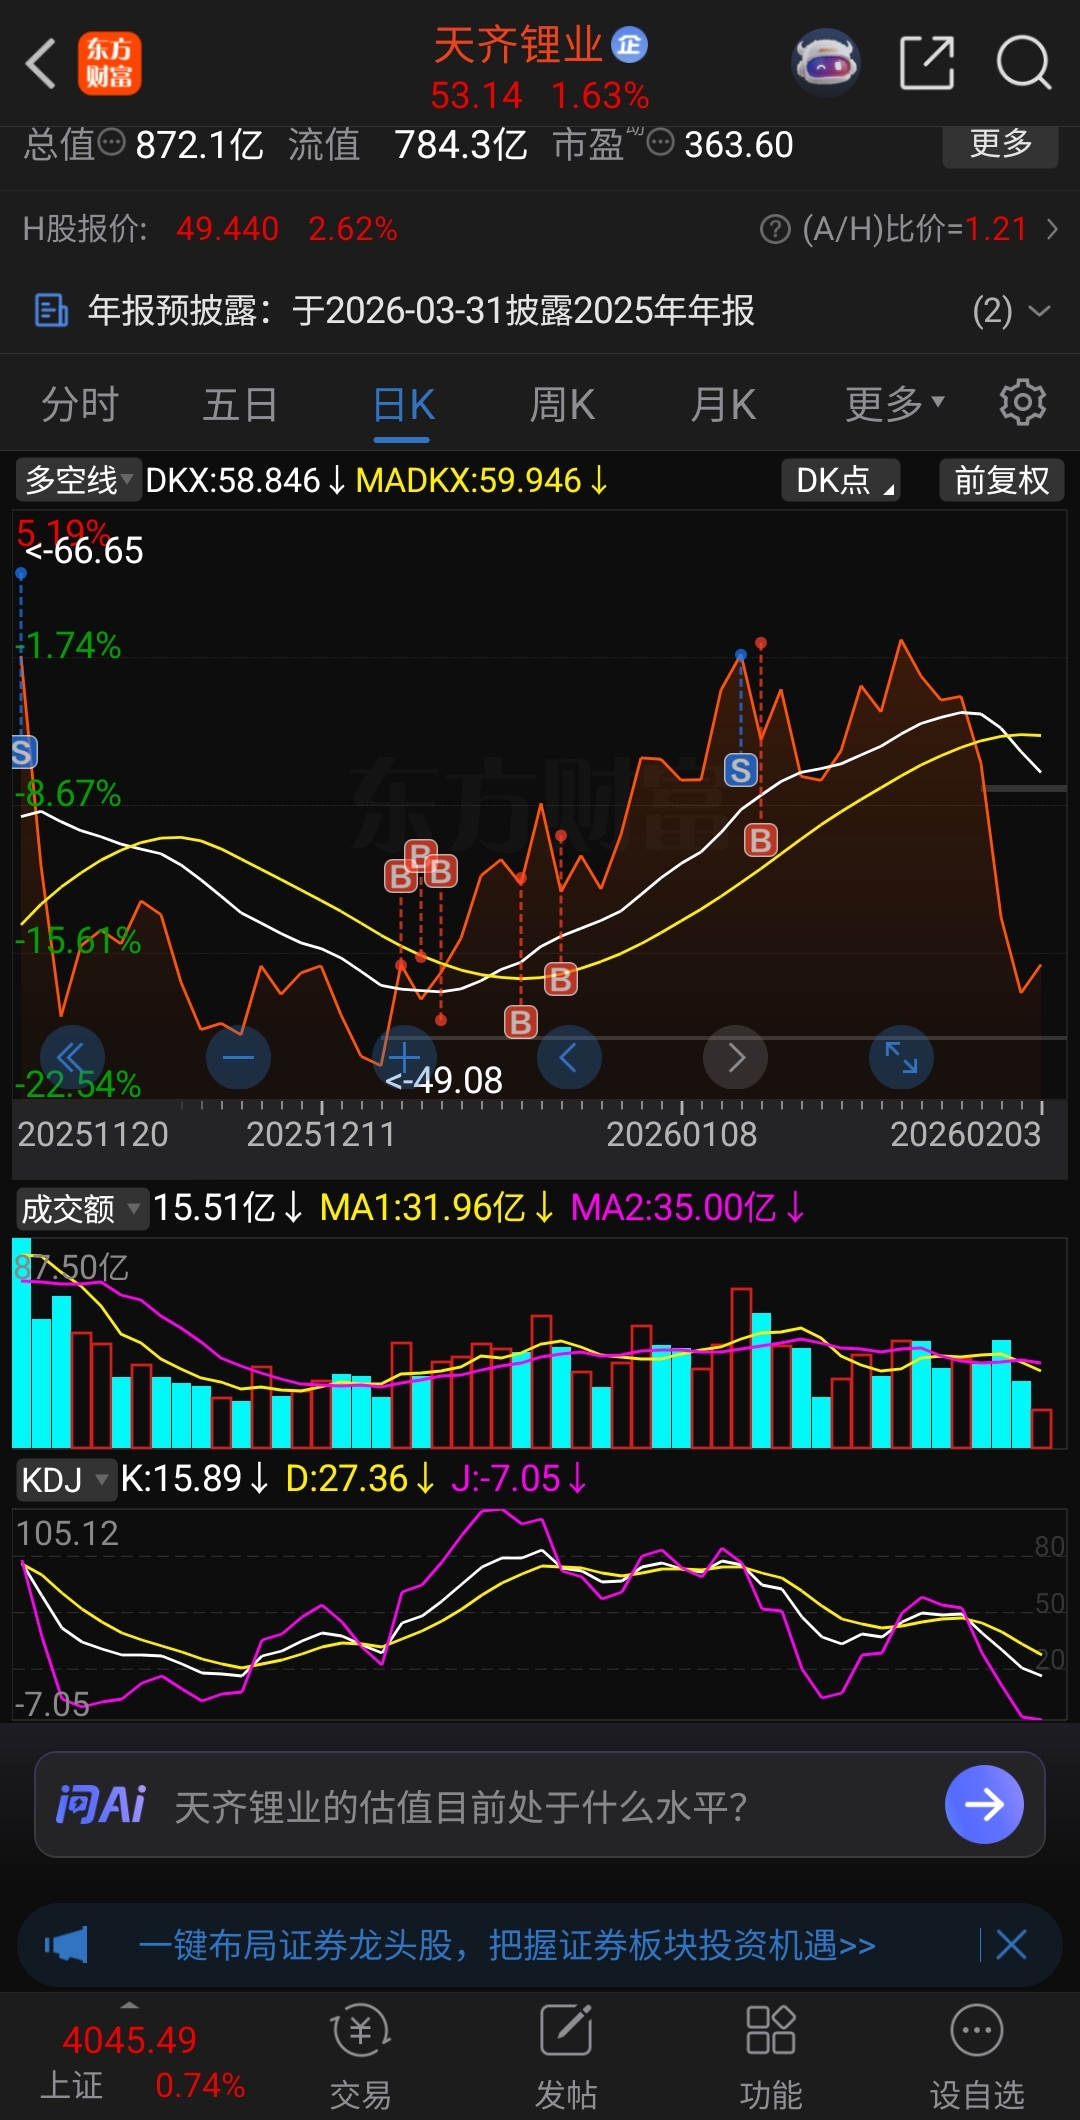
Task: Tap K:15.89 KDJ value
Action: (194, 1479)
